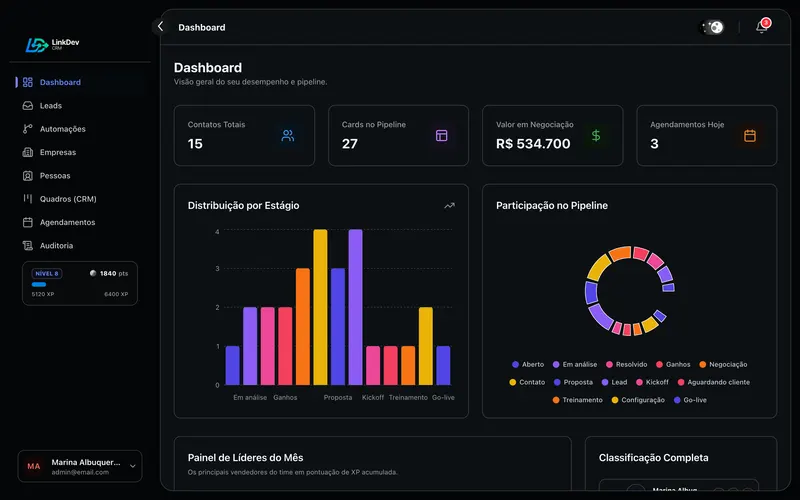Click the Automações branch icon
Viewport: 800px width, 500px height.
point(28,129)
